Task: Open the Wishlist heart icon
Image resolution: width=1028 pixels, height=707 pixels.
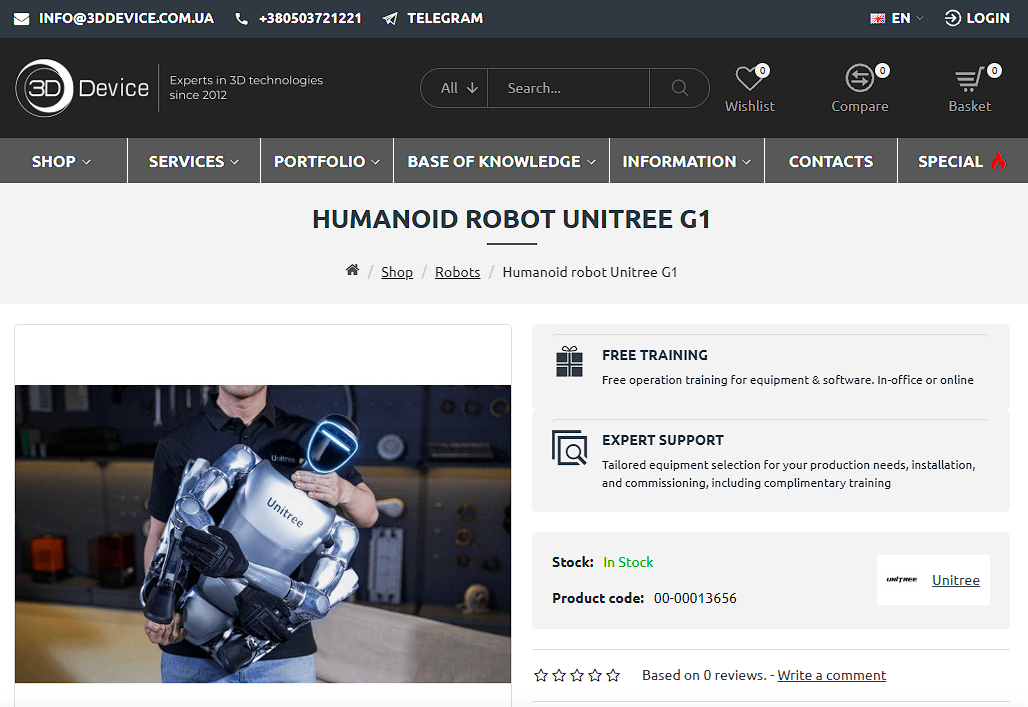Action: (x=749, y=79)
